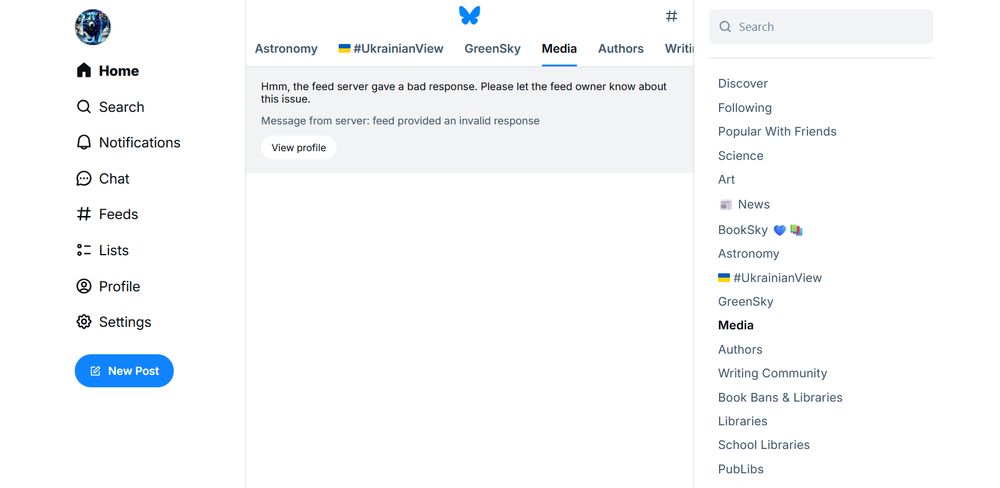This screenshot has width=1000, height=488.
Task: Switch to the Authors tab
Action: coord(621,48)
